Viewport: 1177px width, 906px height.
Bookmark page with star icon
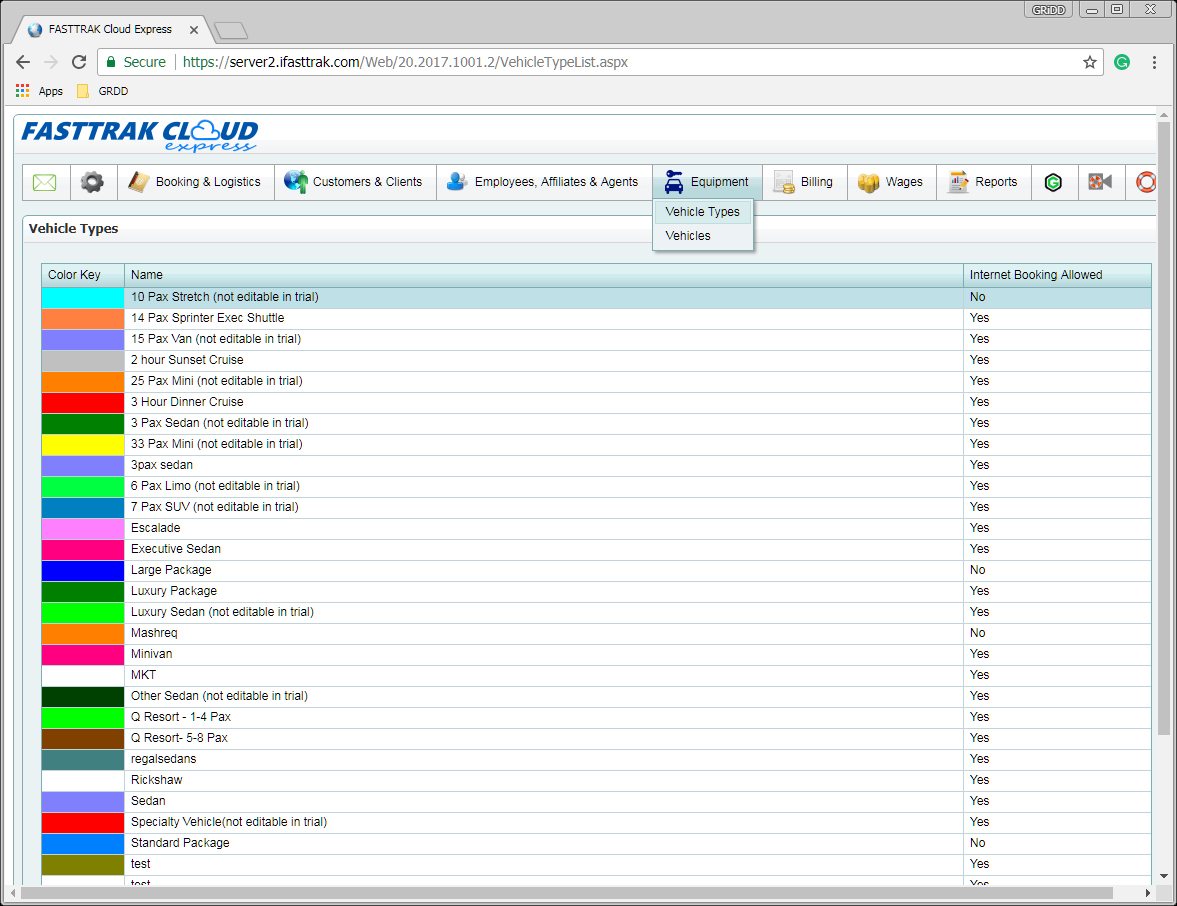[1090, 62]
